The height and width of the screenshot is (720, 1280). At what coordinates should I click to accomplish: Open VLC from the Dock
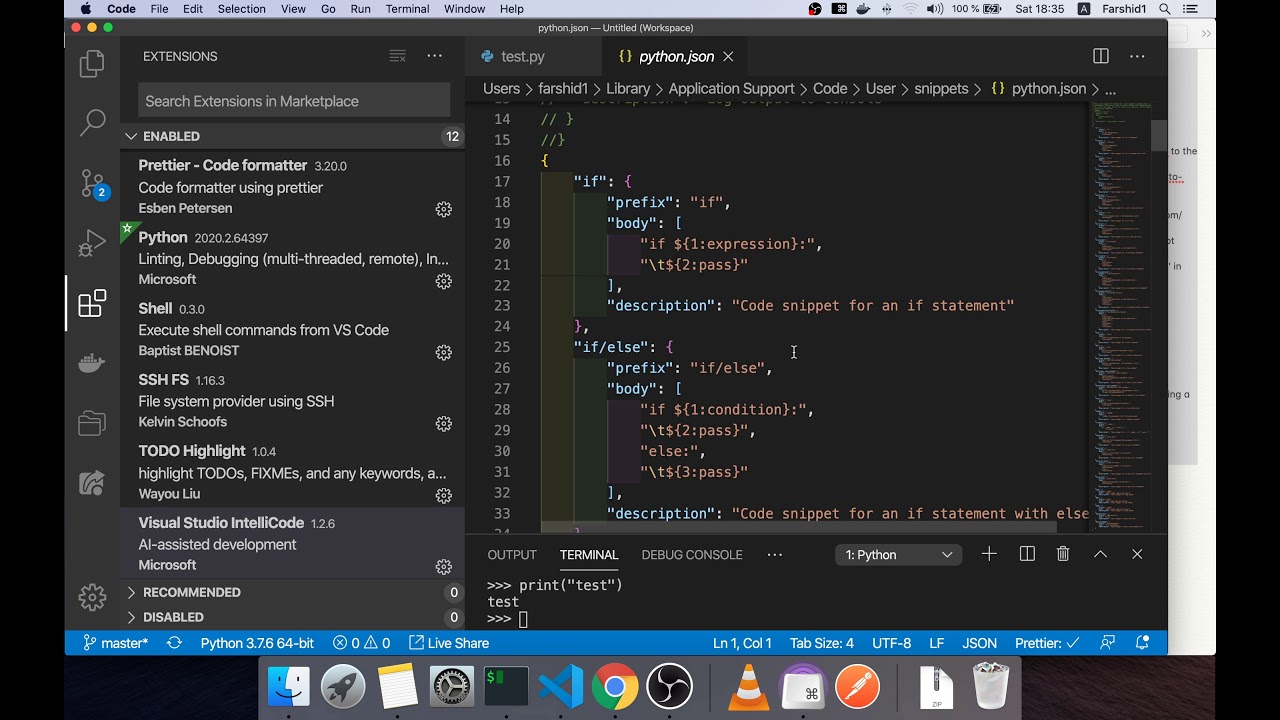[748, 687]
